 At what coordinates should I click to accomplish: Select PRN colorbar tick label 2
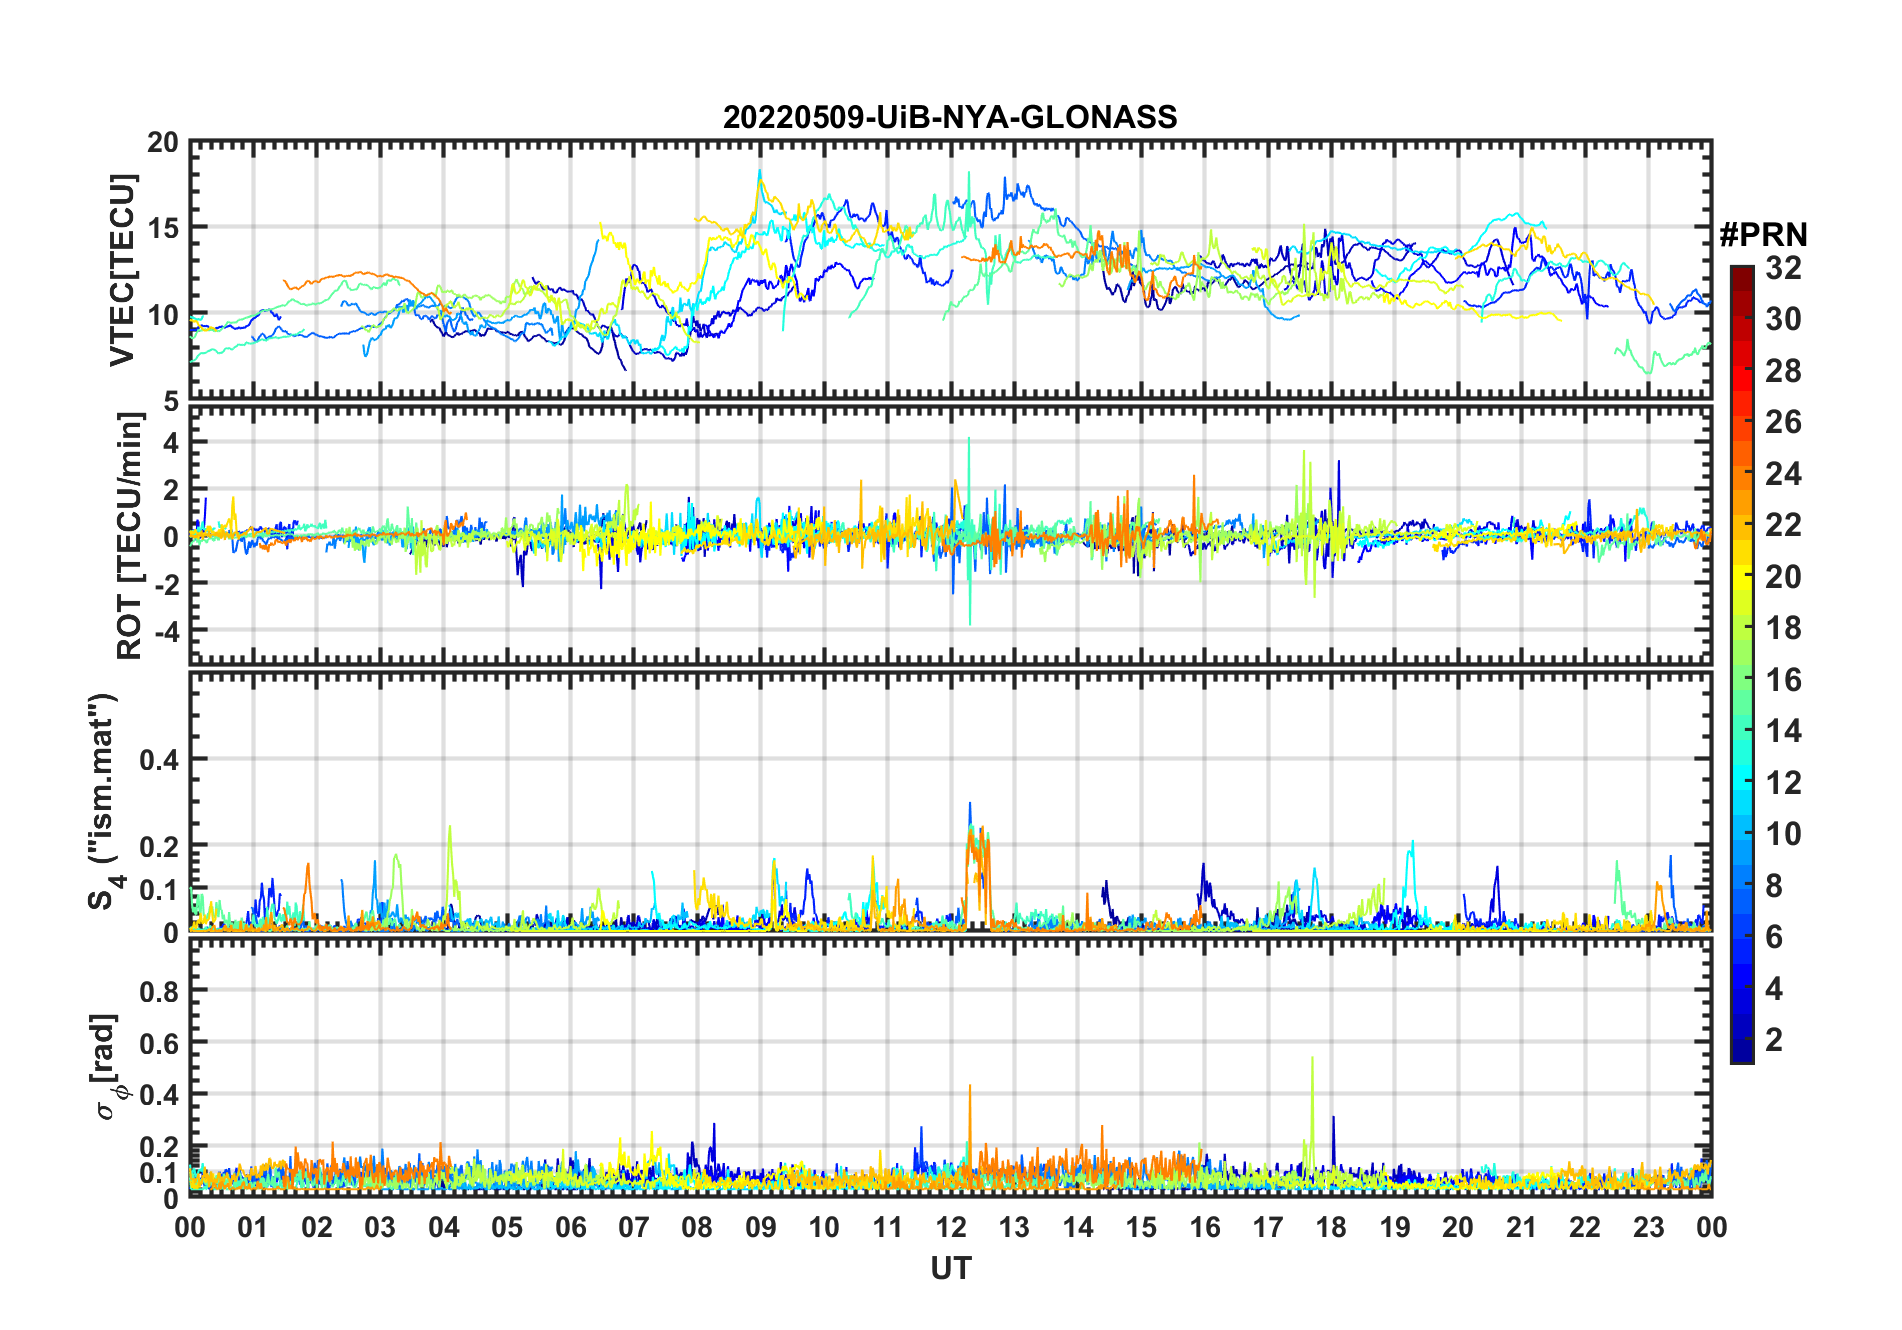pos(1774,1040)
